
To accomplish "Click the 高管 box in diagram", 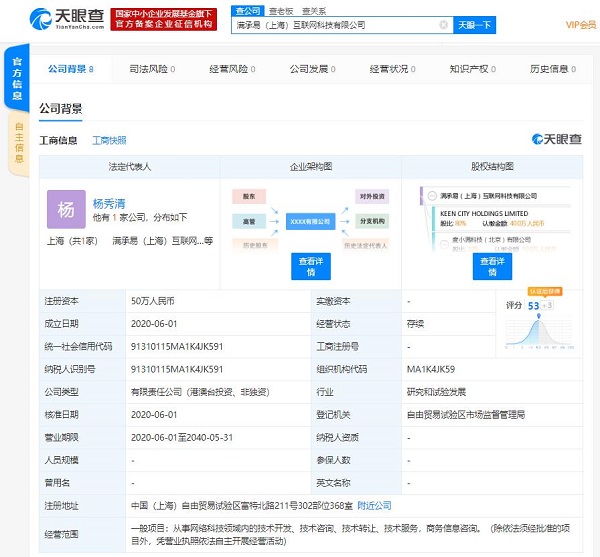I will coord(249,221).
